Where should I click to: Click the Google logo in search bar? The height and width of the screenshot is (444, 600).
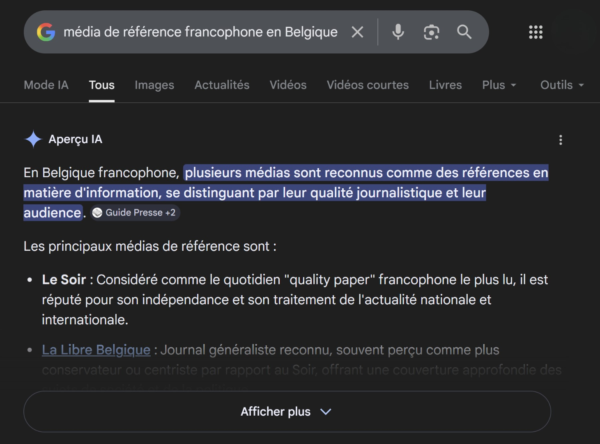click(x=46, y=32)
